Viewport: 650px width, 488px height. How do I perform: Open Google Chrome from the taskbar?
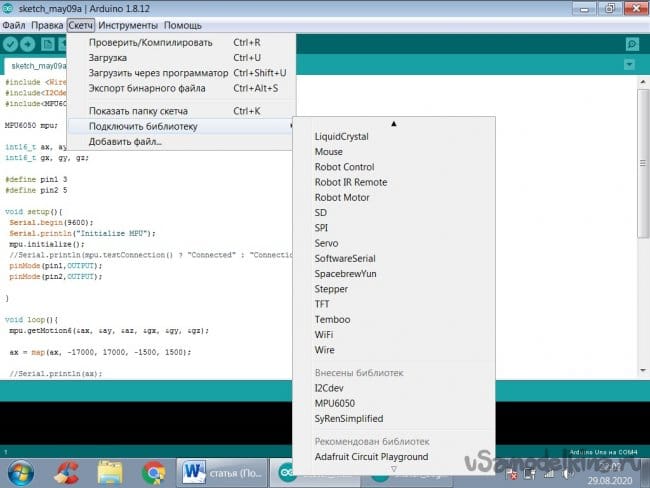pos(153,470)
